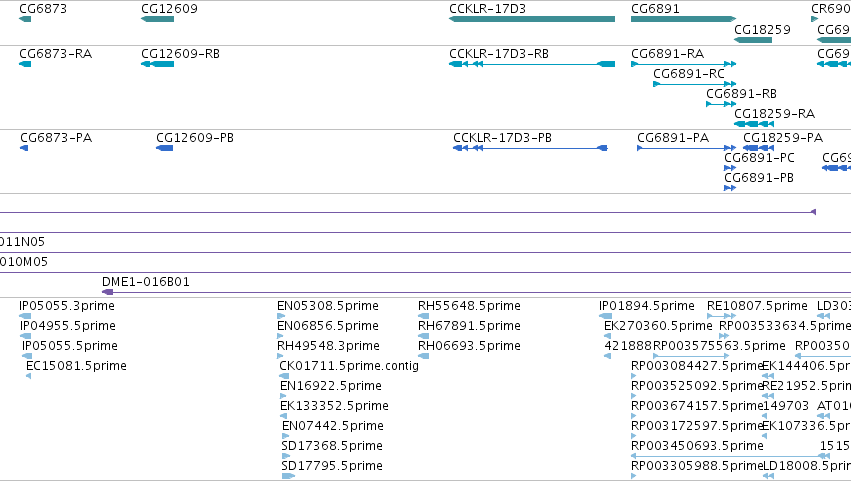
Task: Select the IP05055.3prime EST glyph
Action: (x=25, y=316)
